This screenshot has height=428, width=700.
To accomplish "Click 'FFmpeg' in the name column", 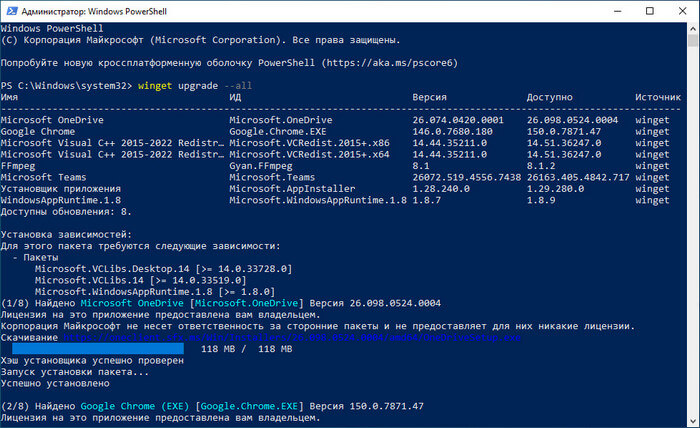I will click(x=18, y=166).
